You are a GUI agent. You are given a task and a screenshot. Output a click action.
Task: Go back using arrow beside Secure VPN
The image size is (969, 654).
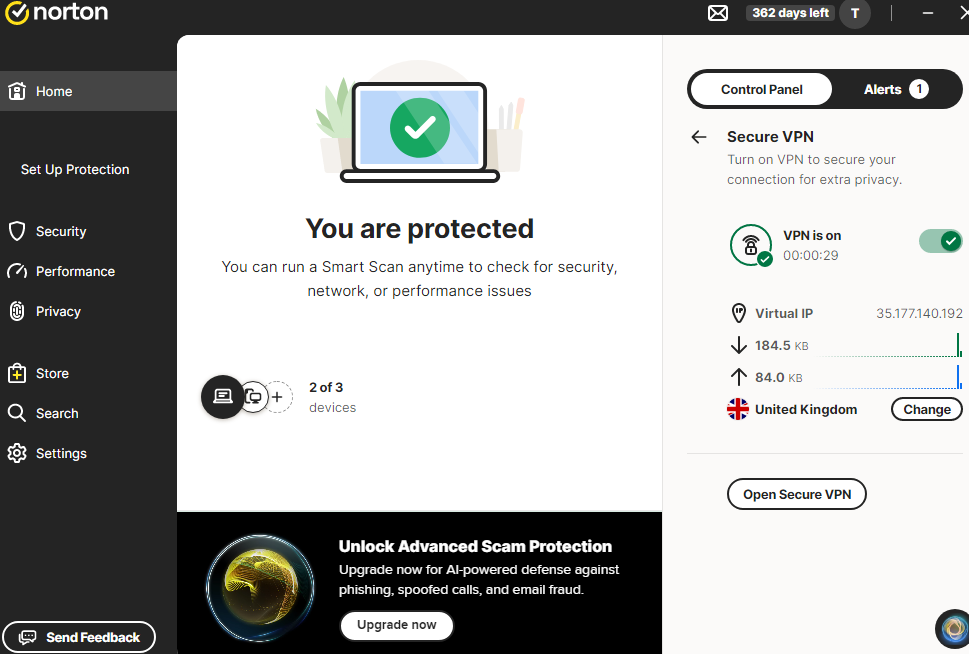(x=699, y=137)
